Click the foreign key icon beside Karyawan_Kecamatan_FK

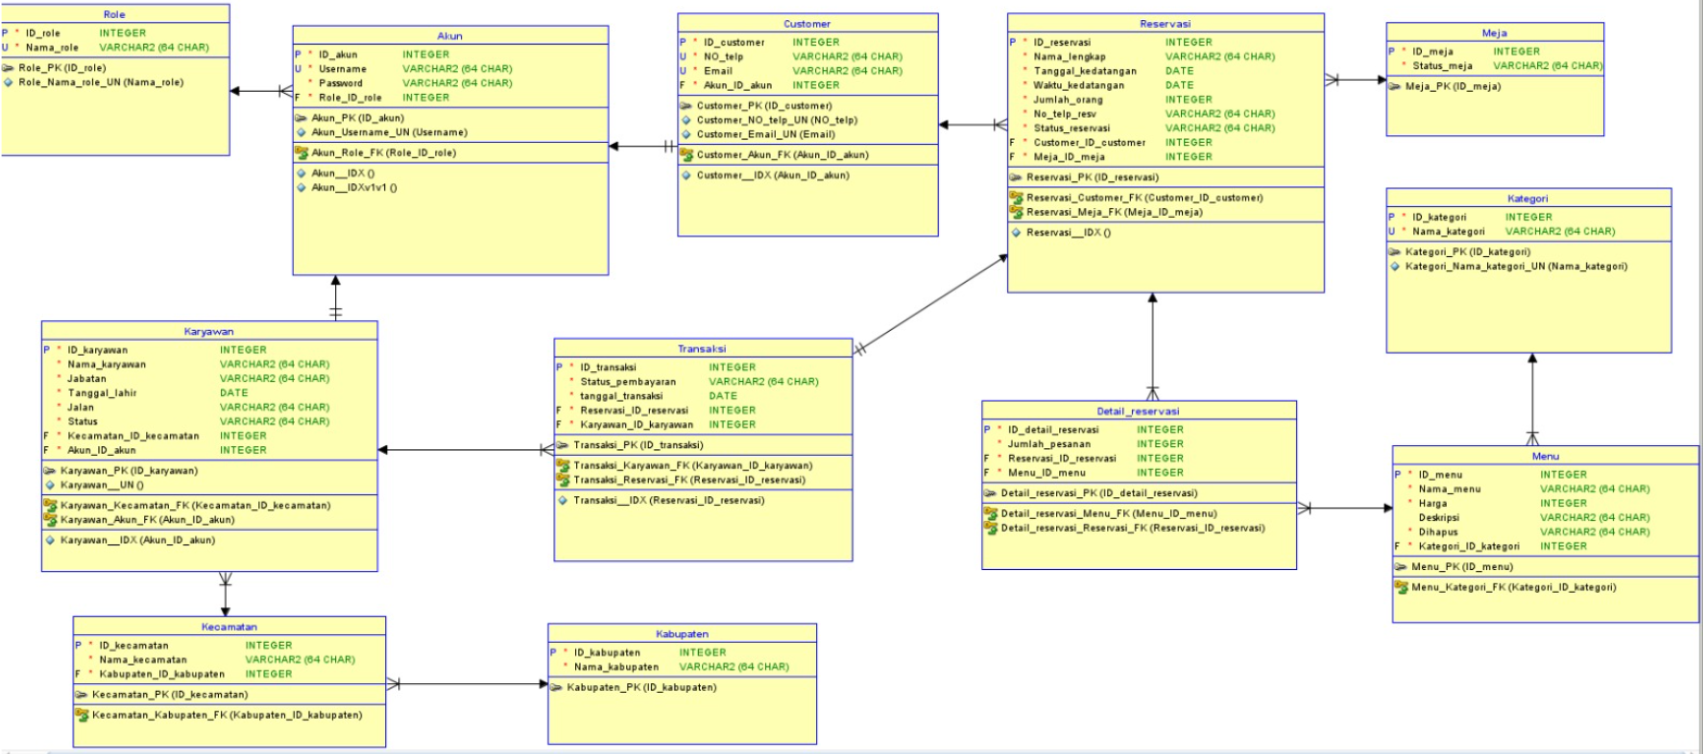50,505
